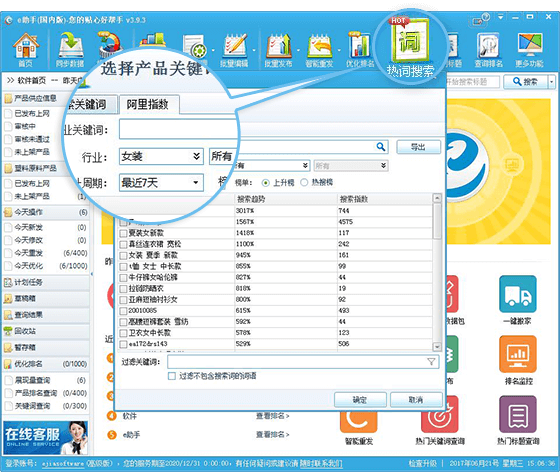Open the 优化排名 toolbar icon

click(x=360, y=50)
